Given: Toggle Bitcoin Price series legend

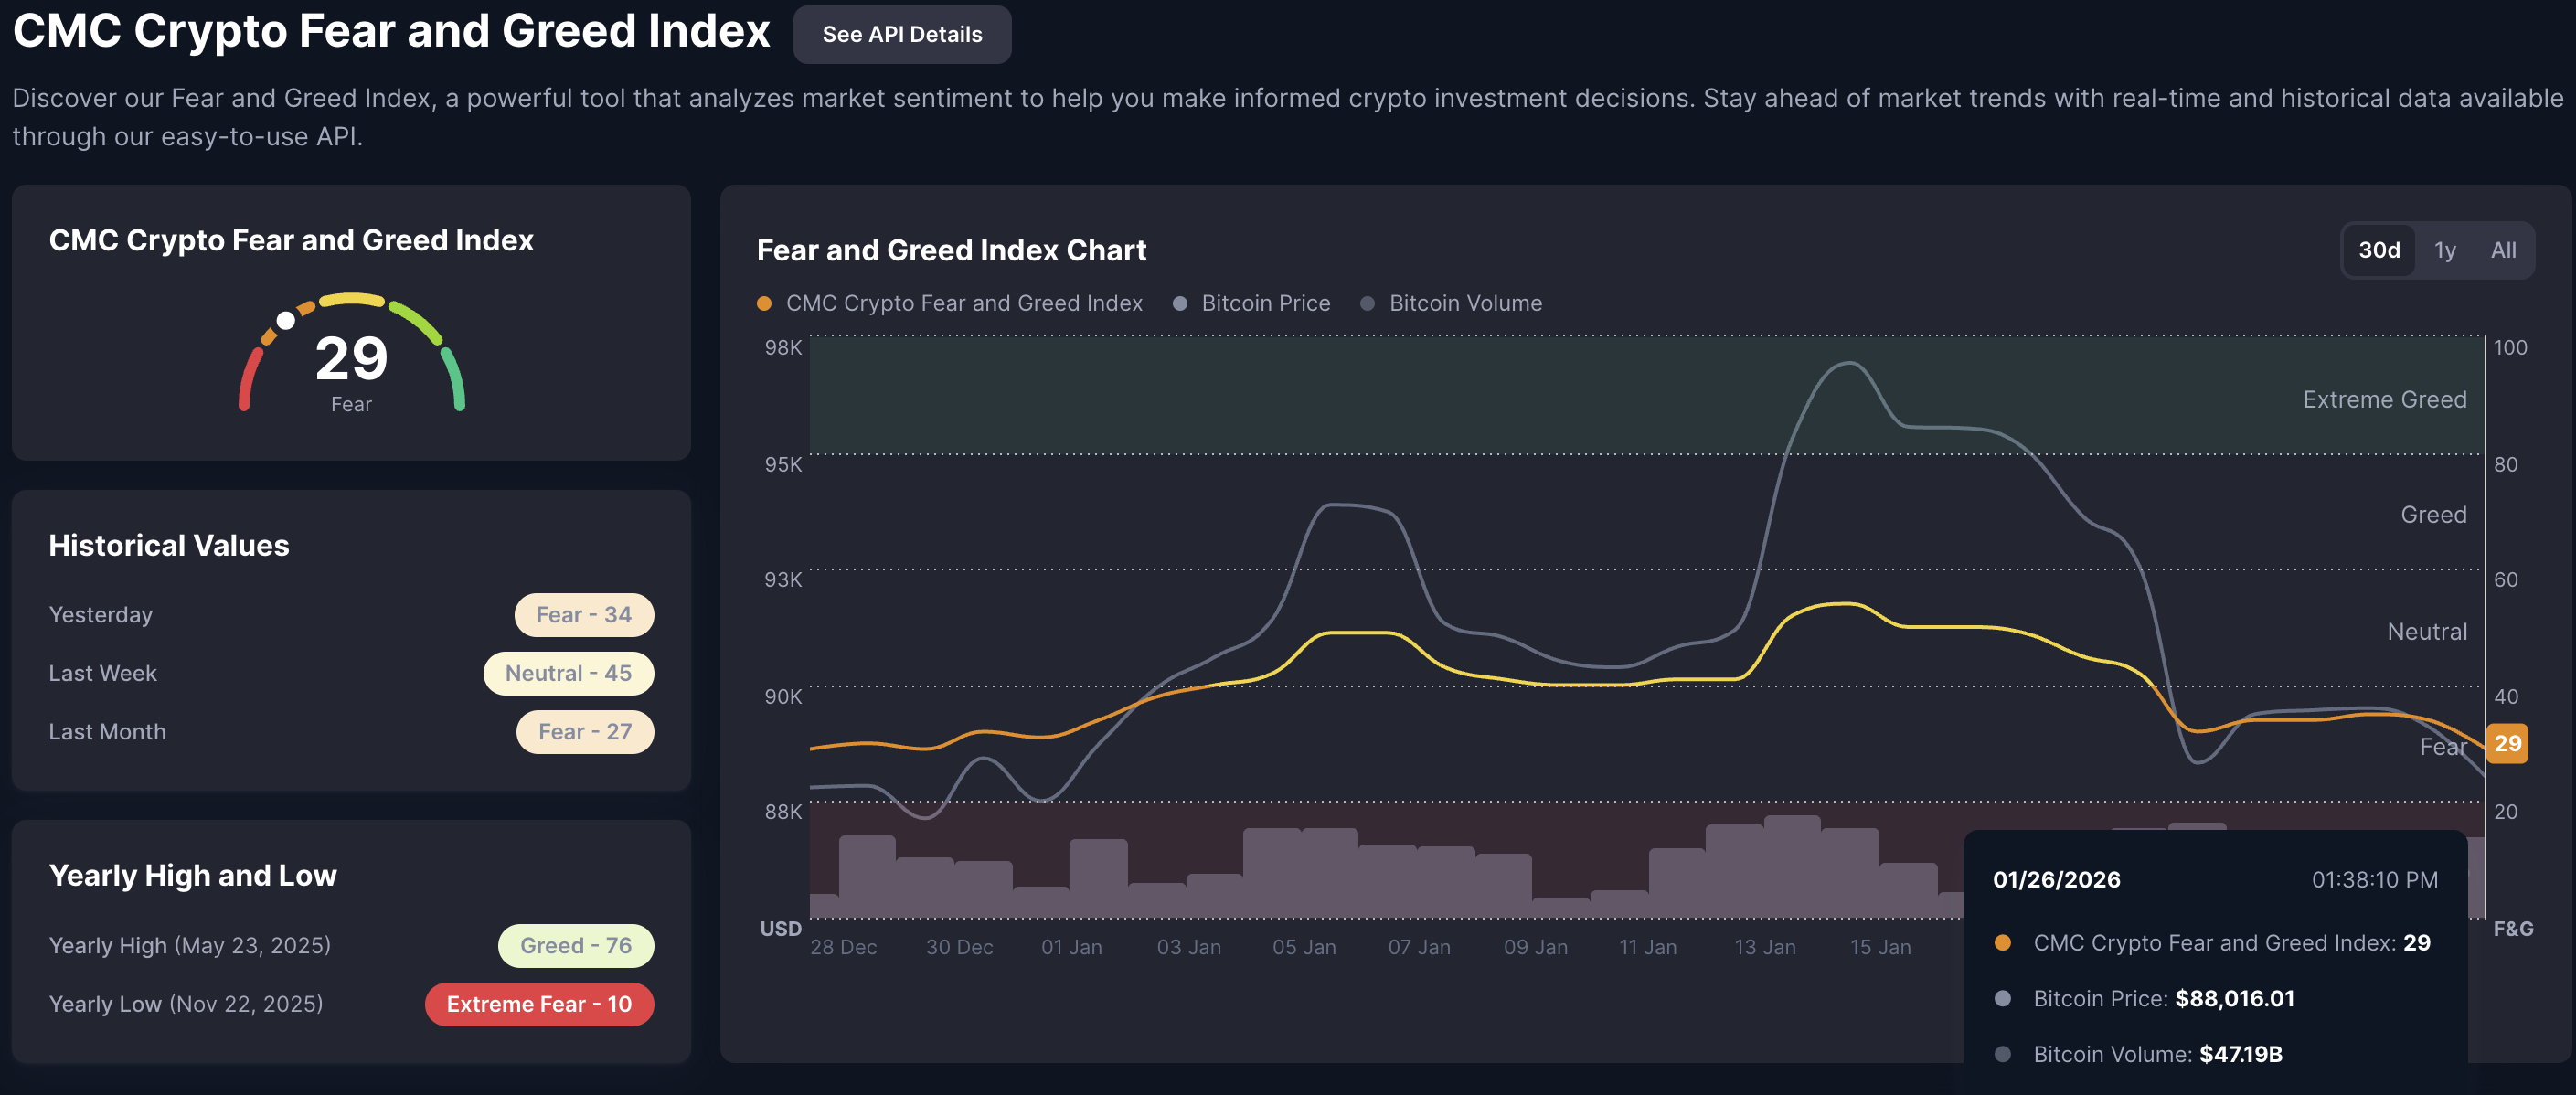Looking at the screenshot, I should (1264, 303).
